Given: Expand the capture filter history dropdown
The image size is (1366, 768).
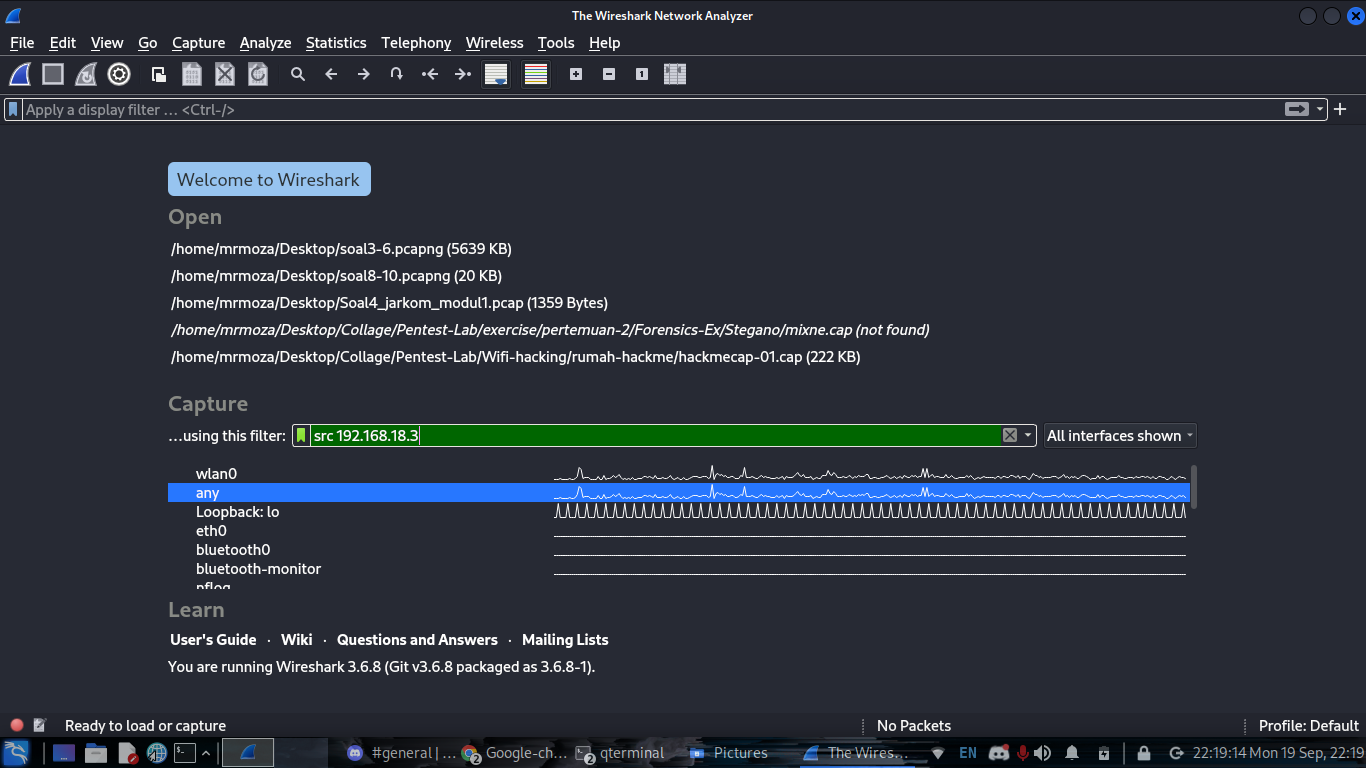Looking at the screenshot, I should pos(1026,435).
